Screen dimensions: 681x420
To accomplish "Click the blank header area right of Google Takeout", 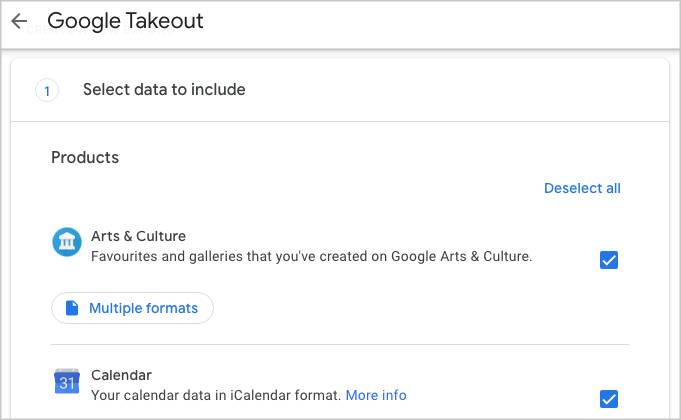I will [450, 21].
